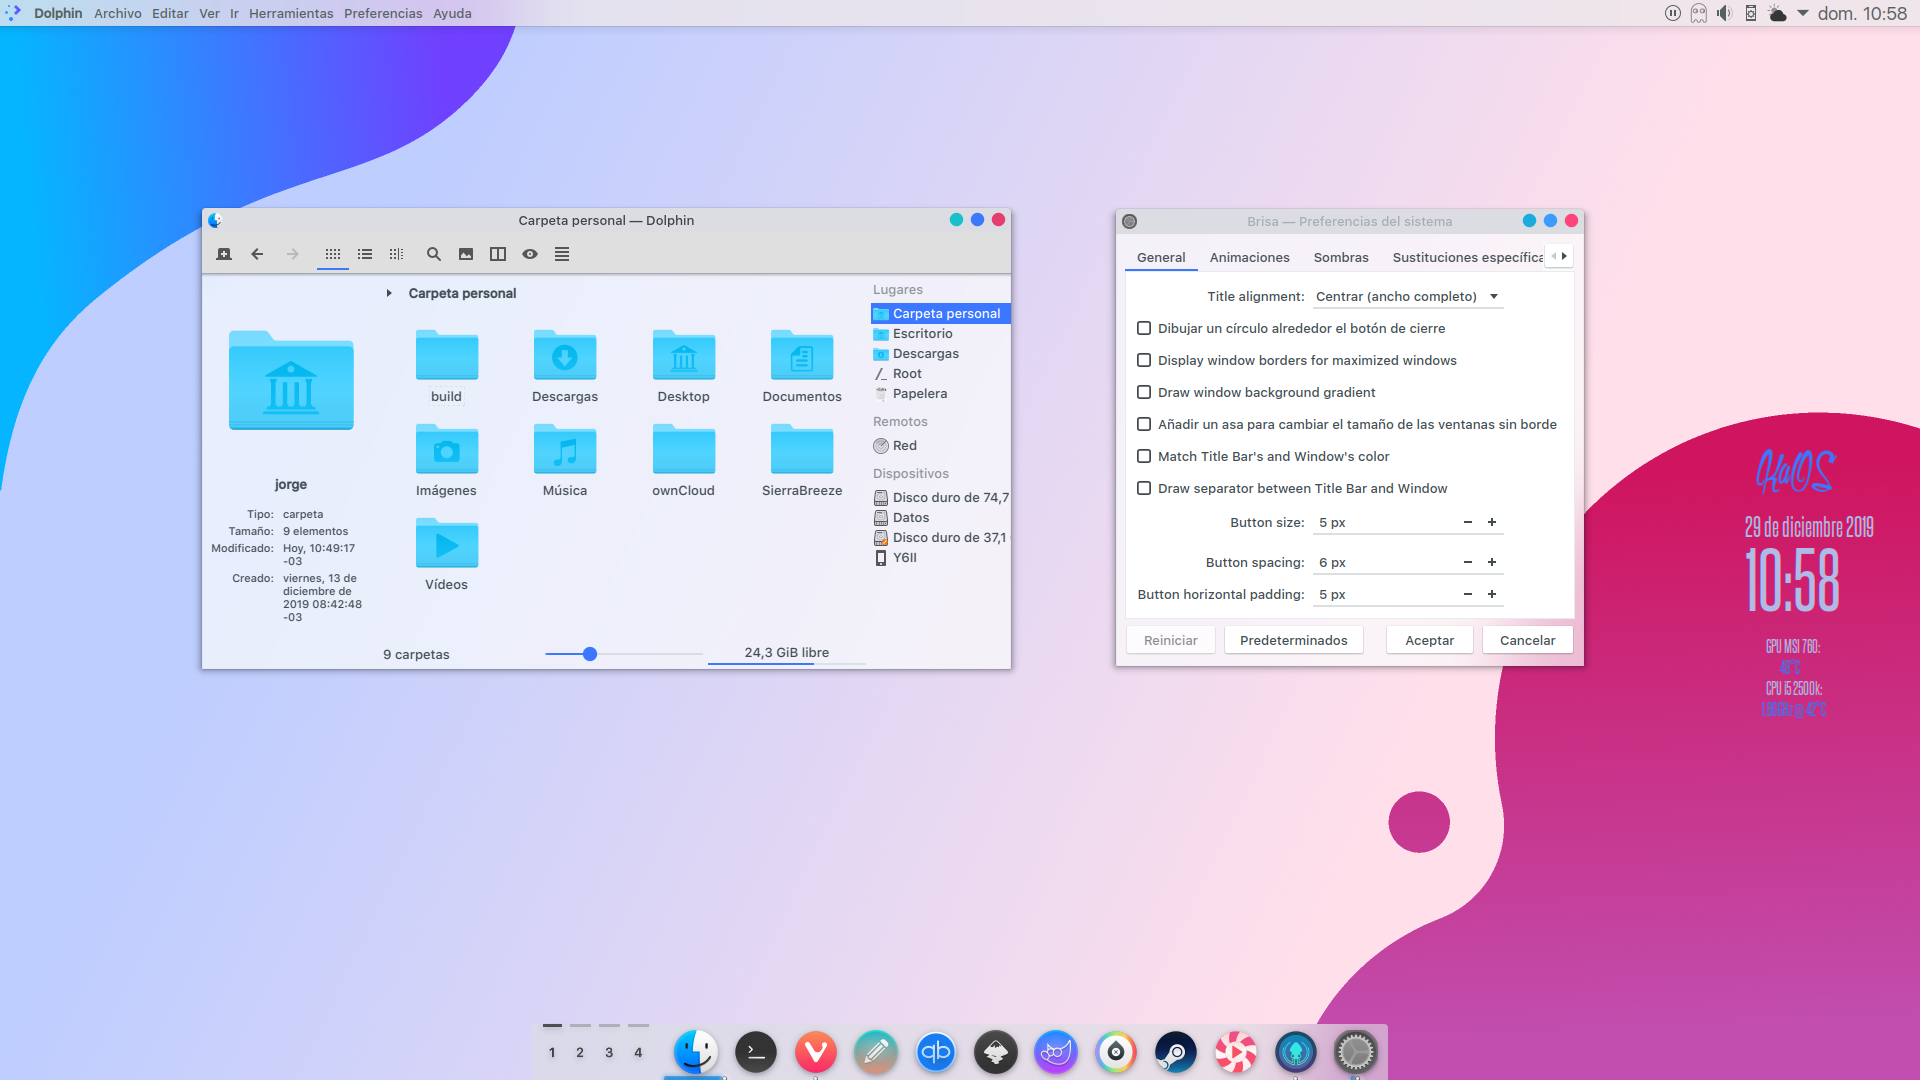The image size is (1920, 1080).
Task: Expand the Carpeta personal breadcrumb arrow
Action: 389,293
